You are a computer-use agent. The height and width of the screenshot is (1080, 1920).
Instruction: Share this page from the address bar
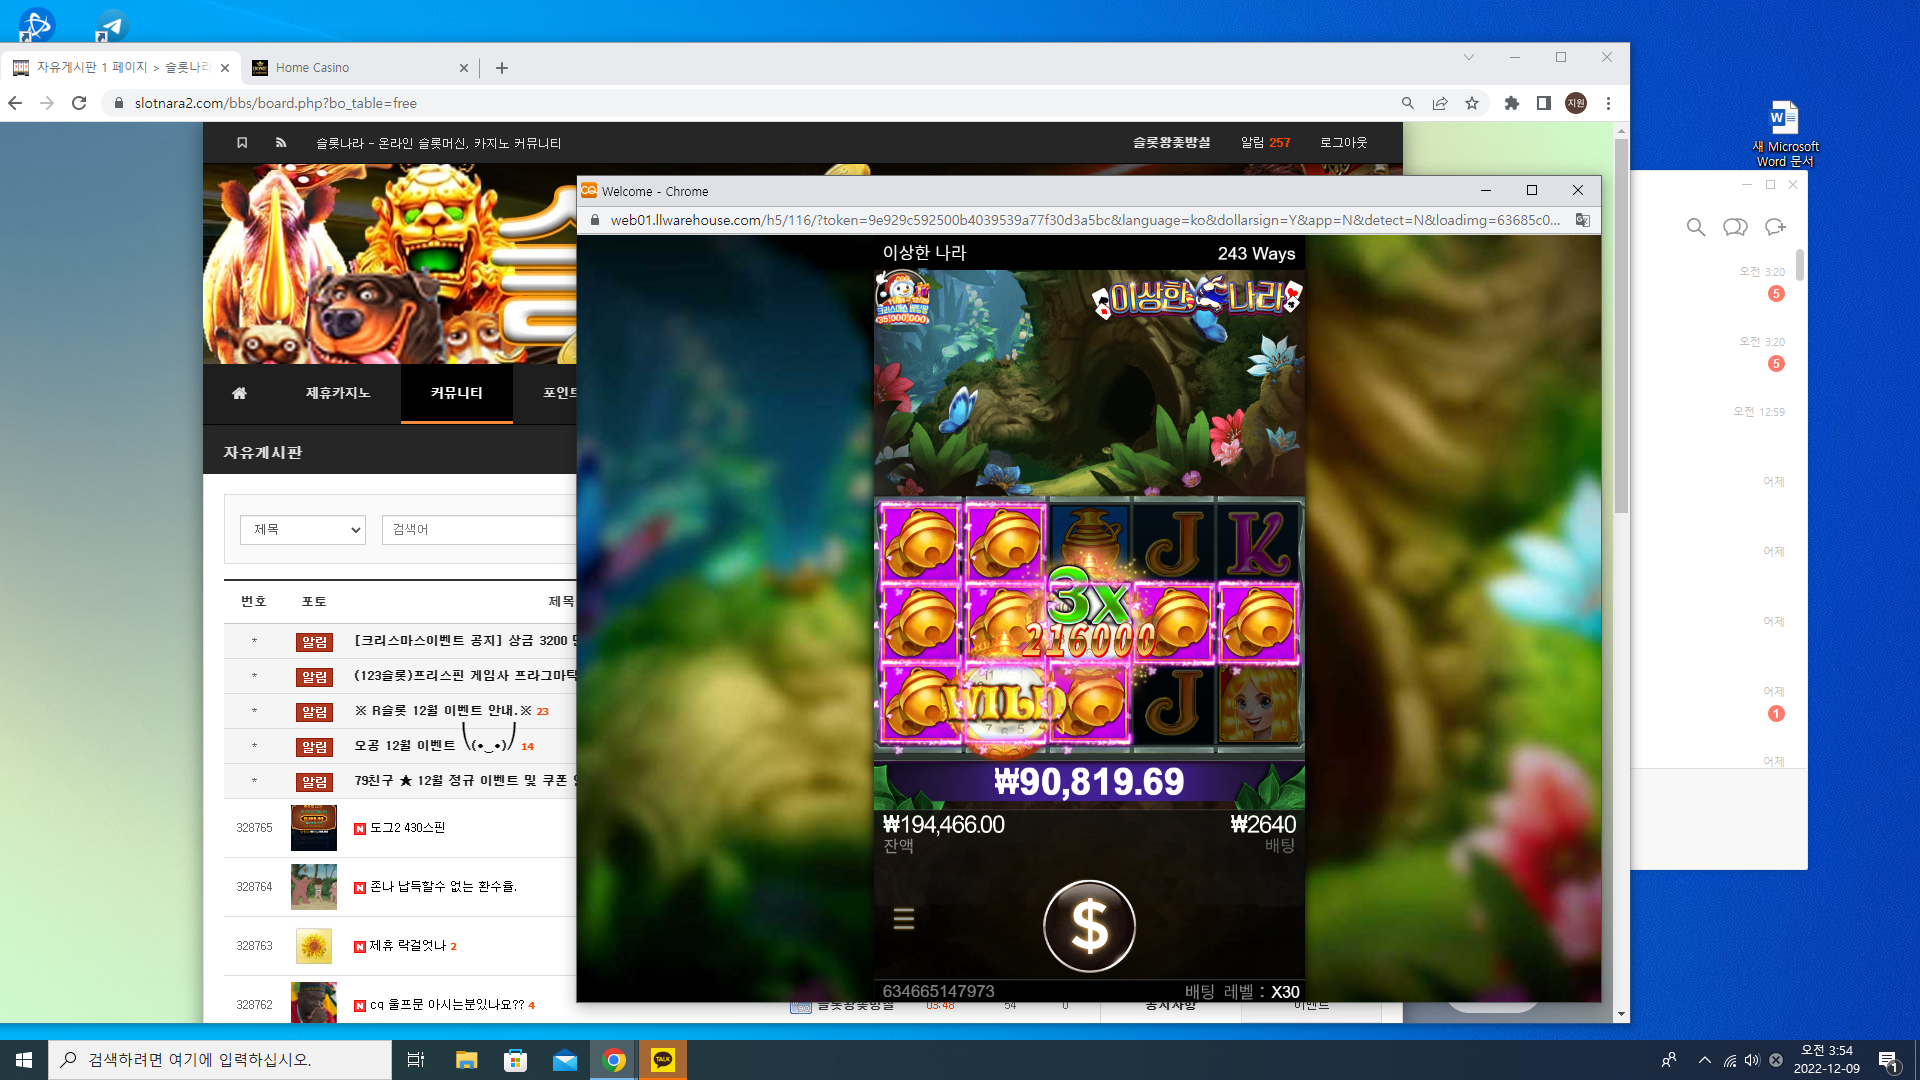[1440, 103]
